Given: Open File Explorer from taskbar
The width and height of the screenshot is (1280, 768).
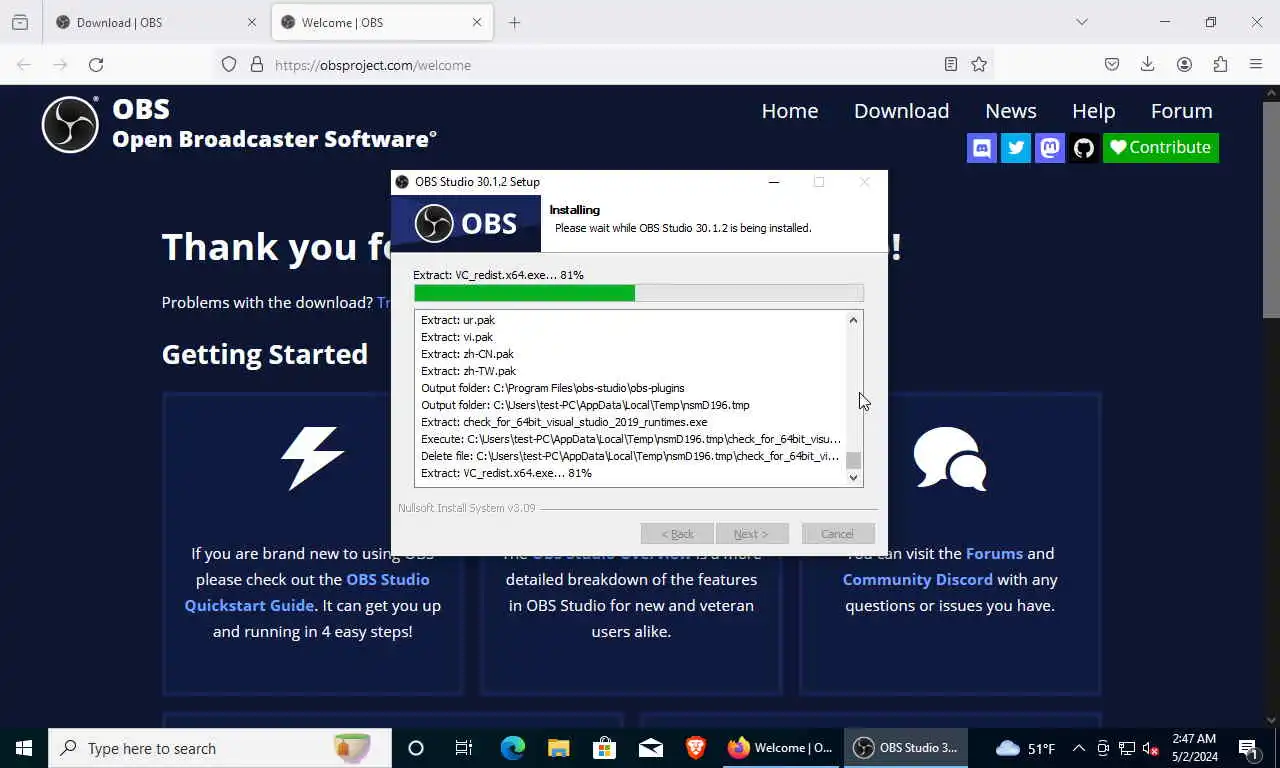Looking at the screenshot, I should coord(559,748).
